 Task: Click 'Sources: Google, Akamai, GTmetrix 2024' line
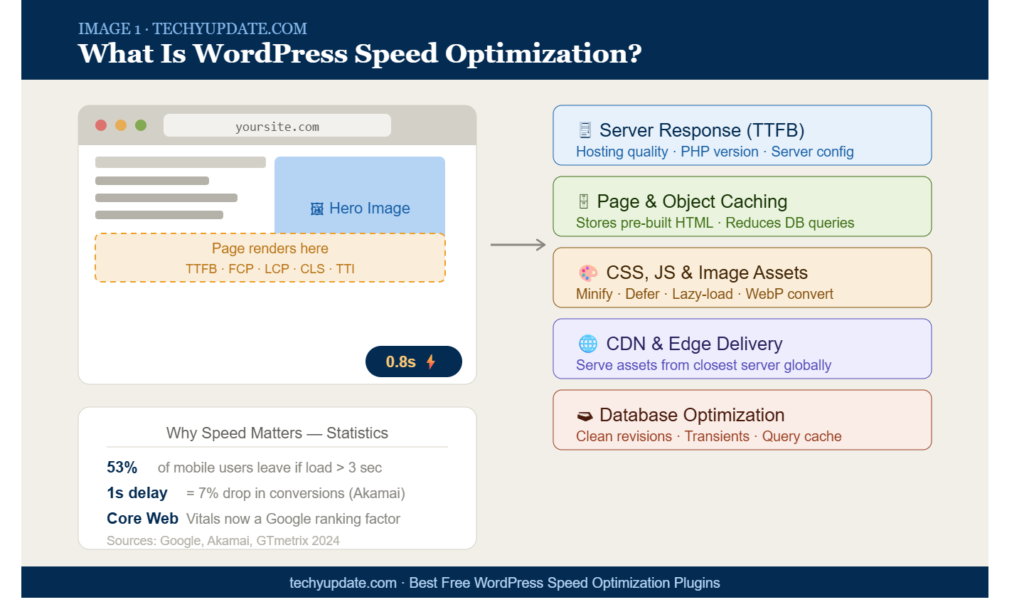click(223, 541)
